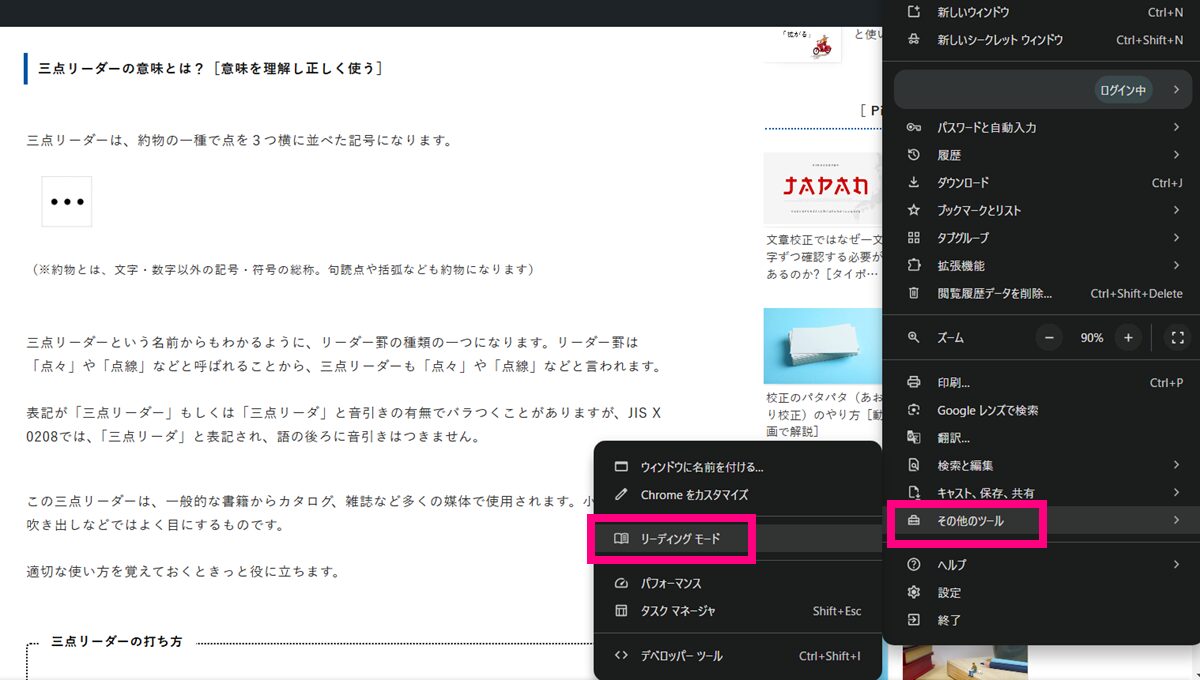Image resolution: width=1200 pixels, height=680 pixels.
Task: Click the デベロッパー ツール code icon
Action: [621, 656]
